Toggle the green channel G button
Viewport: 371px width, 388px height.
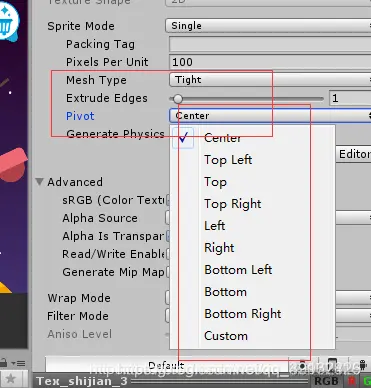367,381
